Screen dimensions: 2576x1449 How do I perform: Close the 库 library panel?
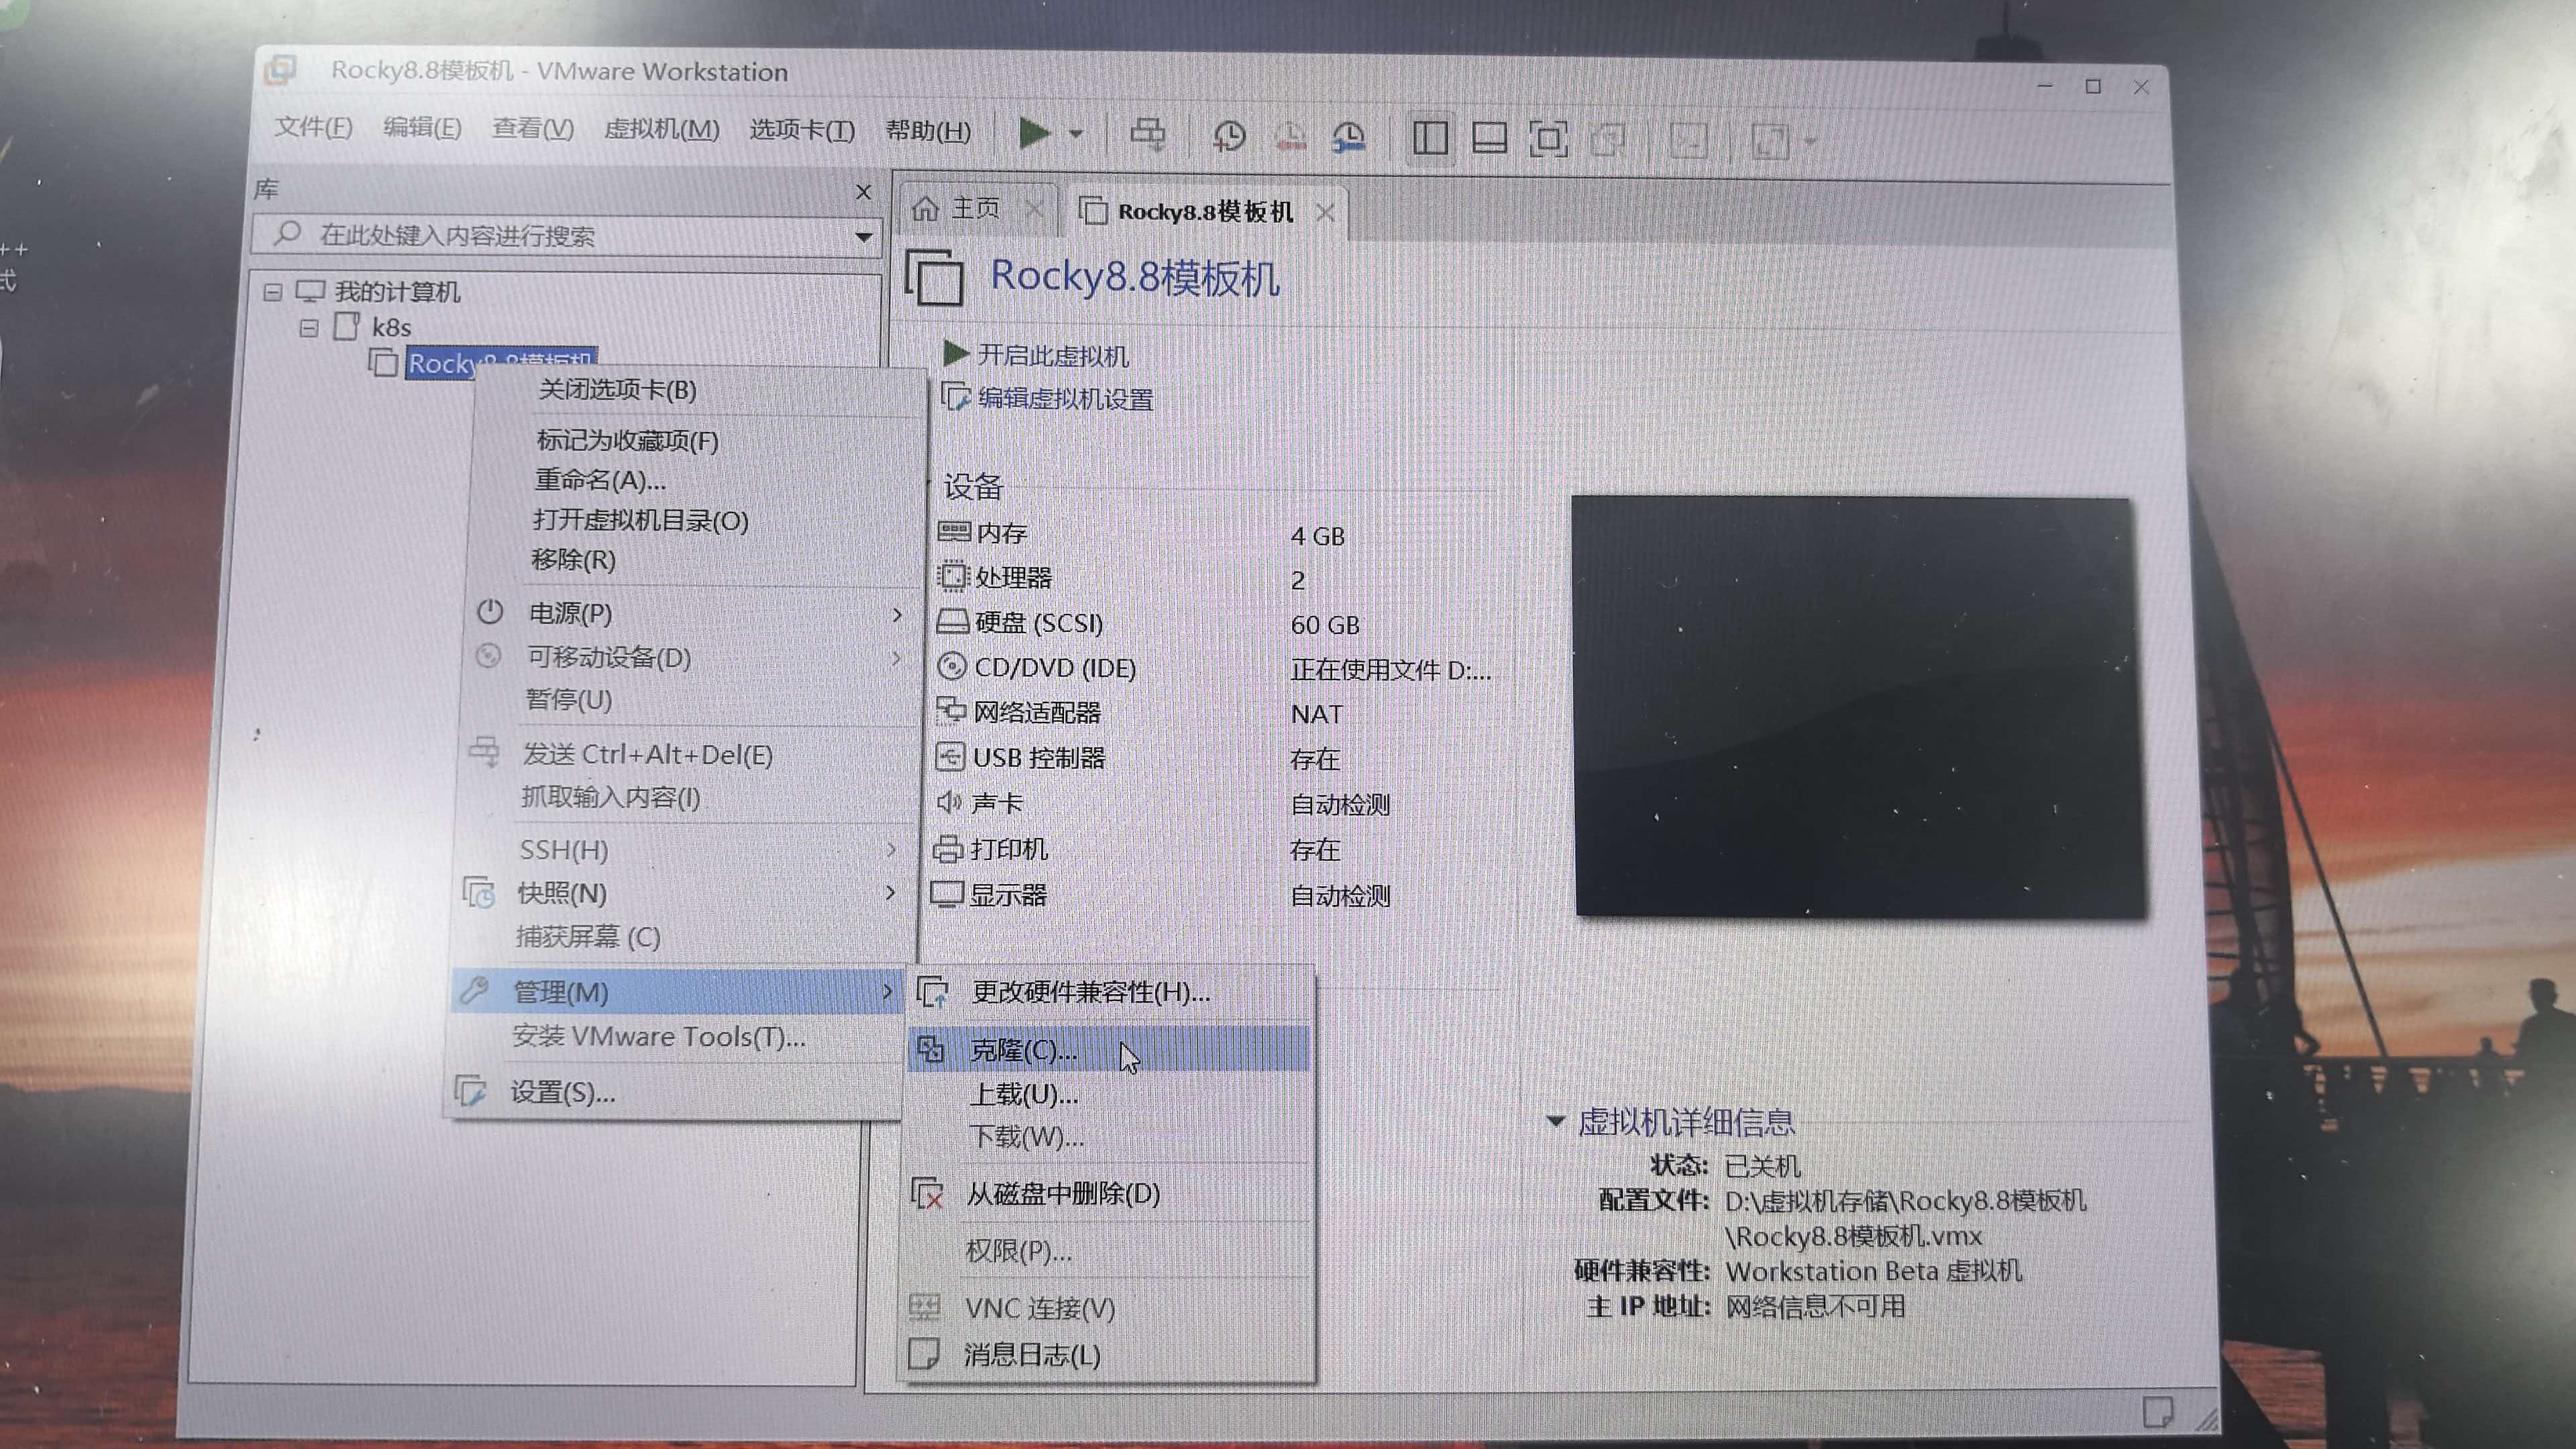(x=864, y=191)
